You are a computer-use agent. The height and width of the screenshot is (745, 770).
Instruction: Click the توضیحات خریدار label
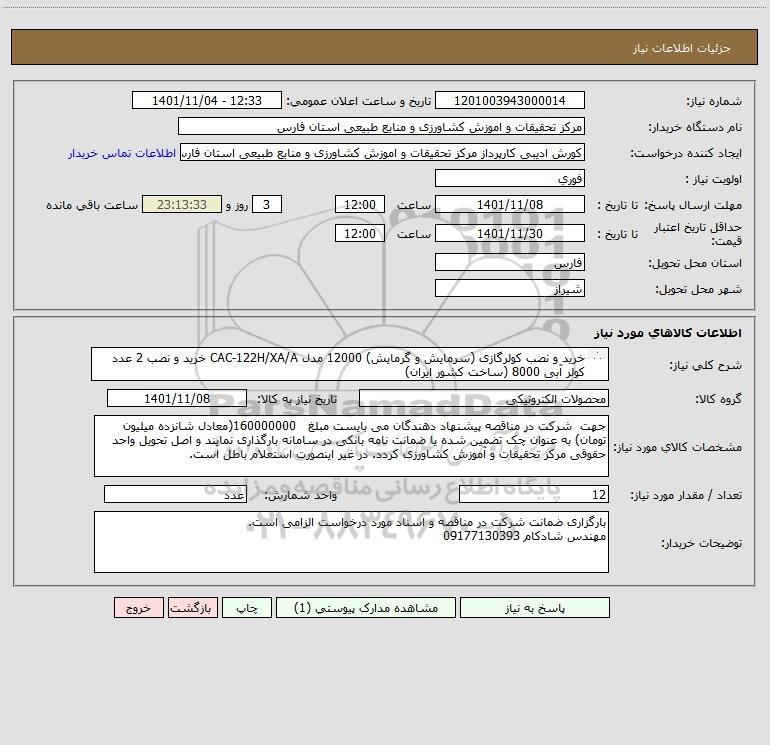click(x=702, y=543)
